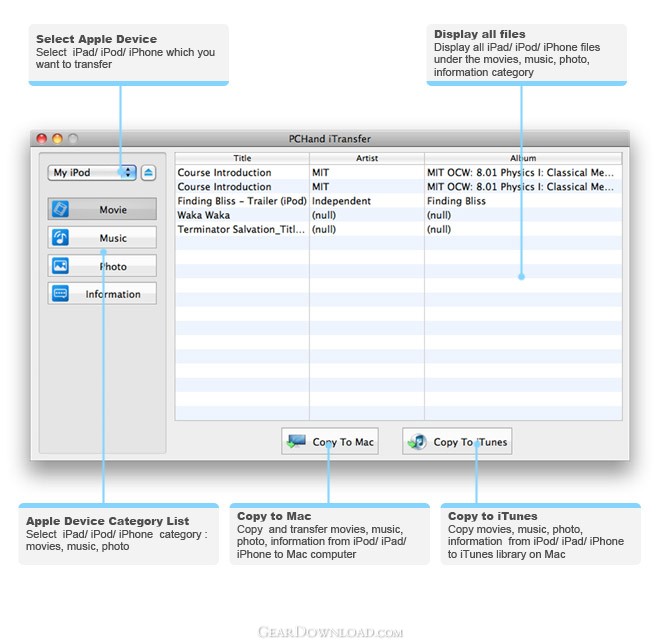Click the Movie film icon
The width and height of the screenshot is (660, 640).
pyautogui.click(x=60, y=209)
